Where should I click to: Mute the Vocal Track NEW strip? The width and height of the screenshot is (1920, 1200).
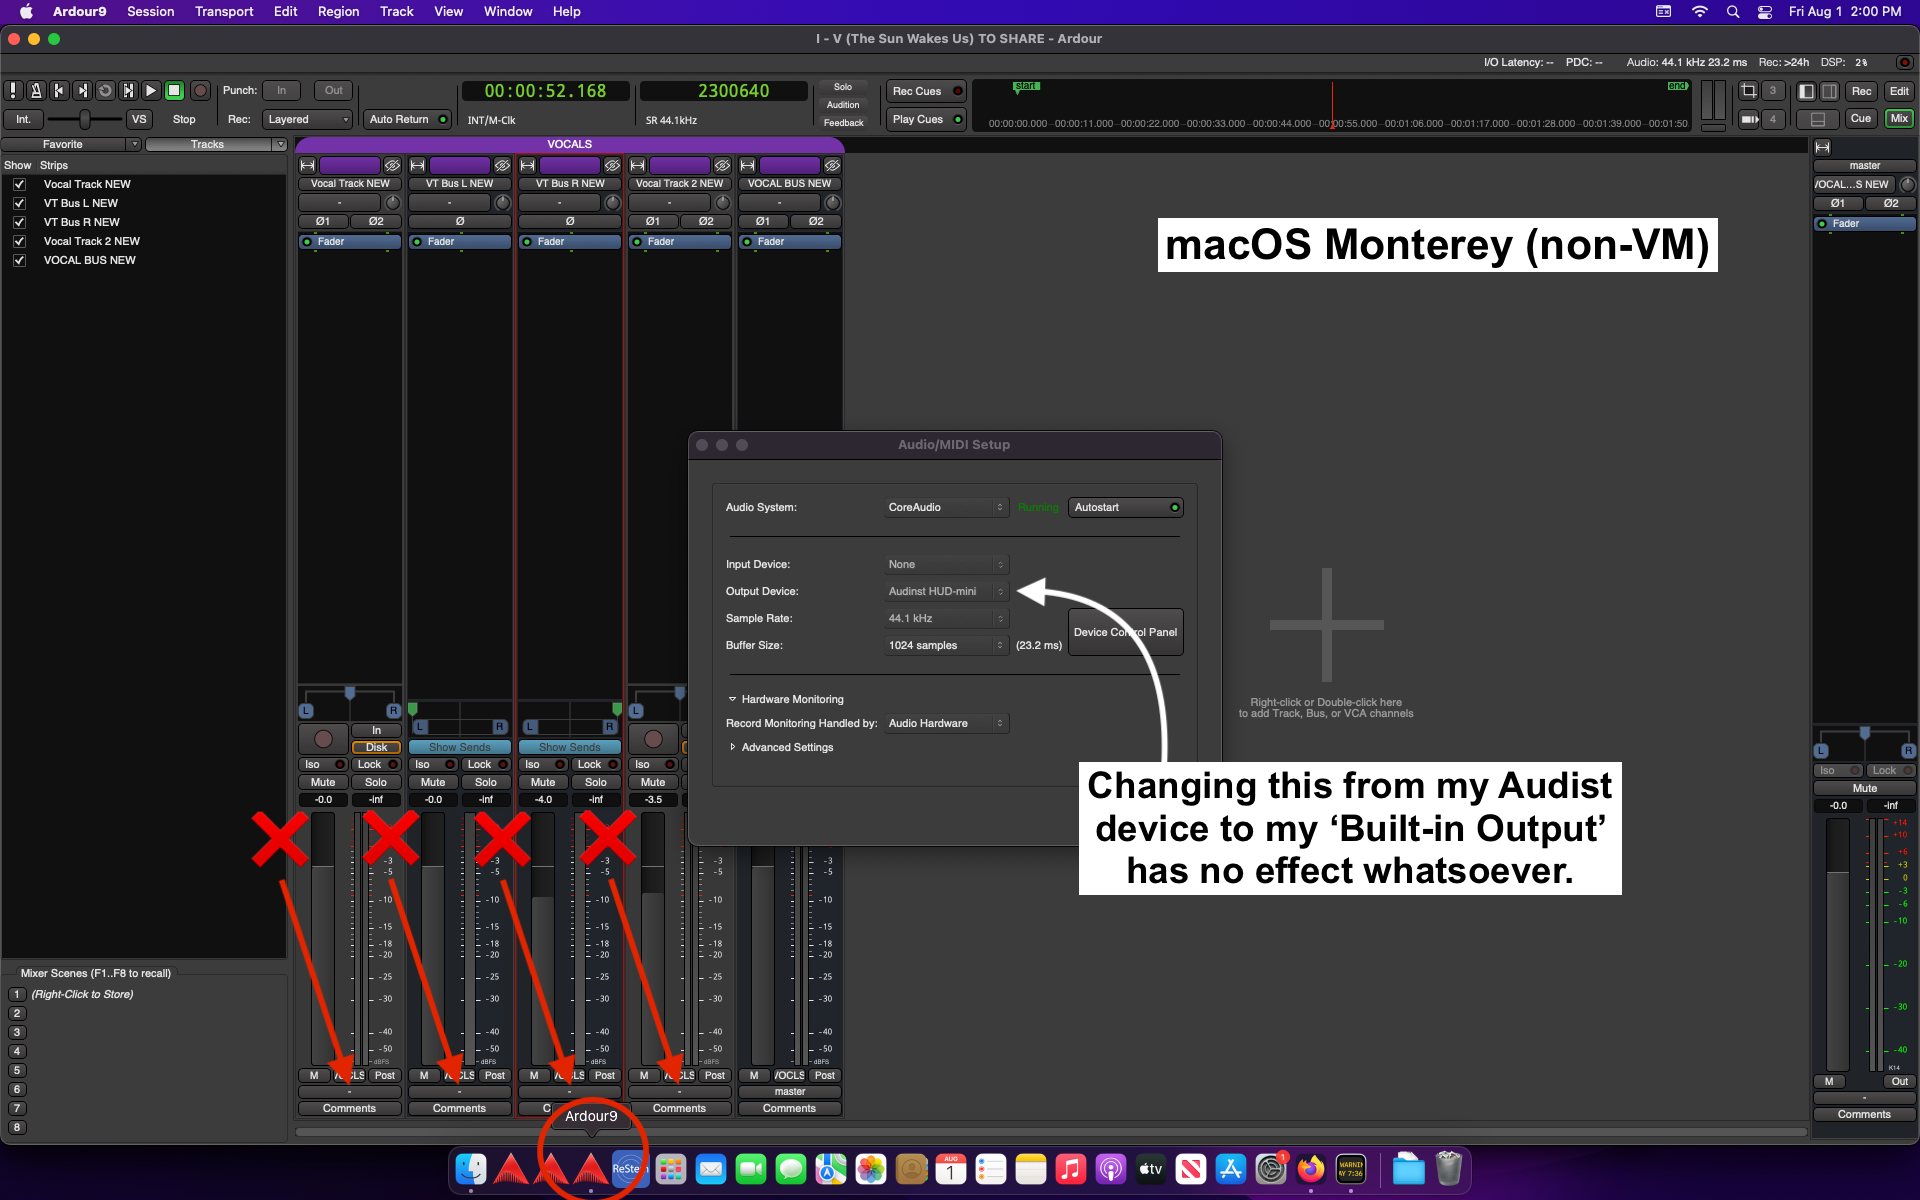(x=323, y=783)
